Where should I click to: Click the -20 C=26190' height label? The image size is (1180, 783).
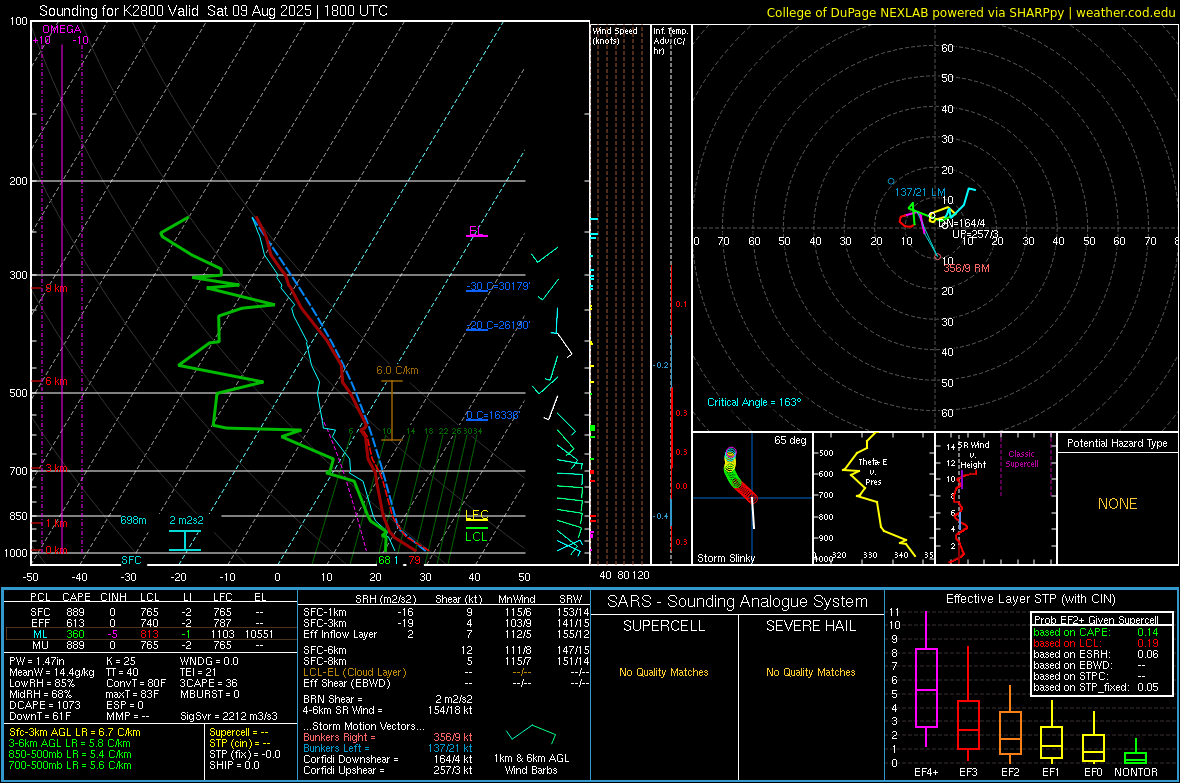click(x=498, y=325)
